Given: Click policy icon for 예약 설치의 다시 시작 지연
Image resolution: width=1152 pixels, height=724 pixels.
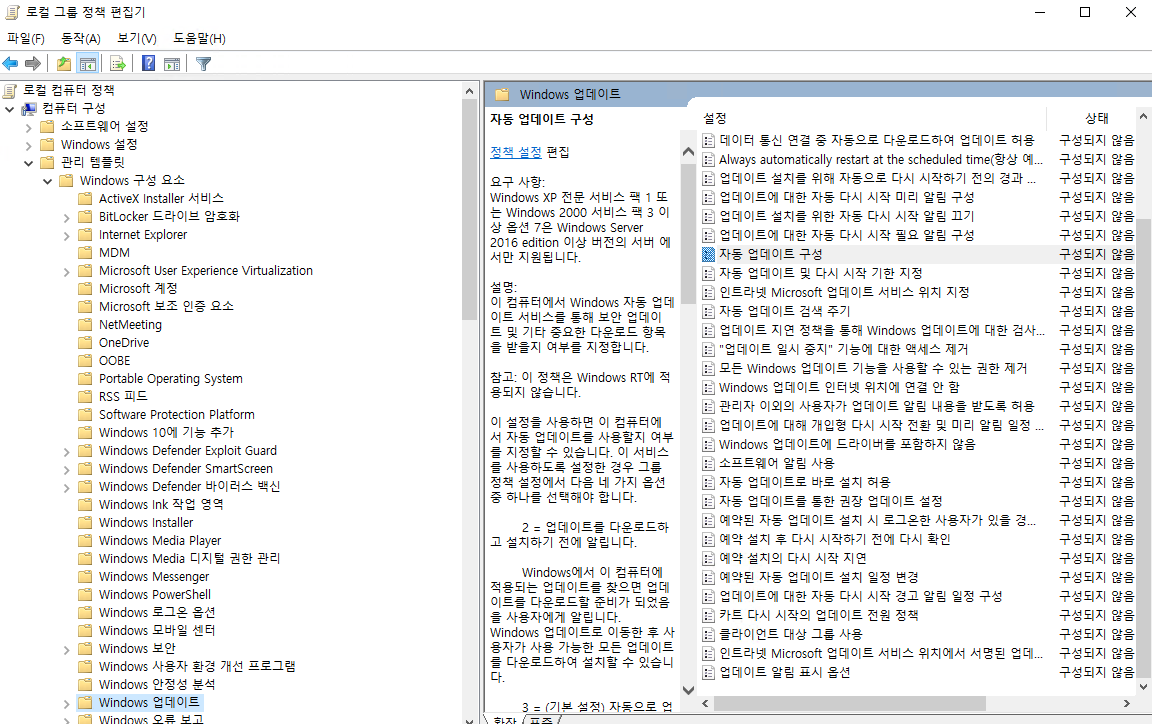Looking at the screenshot, I should [708, 559].
